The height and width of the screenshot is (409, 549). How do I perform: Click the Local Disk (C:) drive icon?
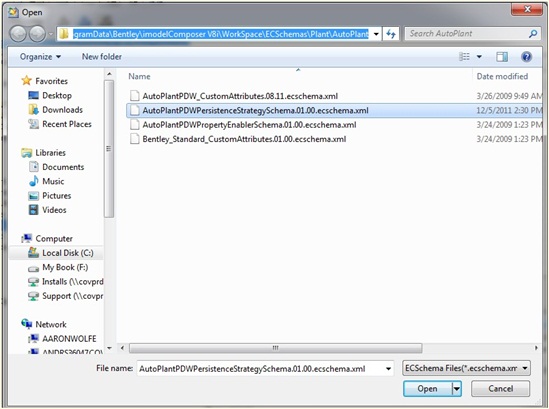[x=34, y=252]
